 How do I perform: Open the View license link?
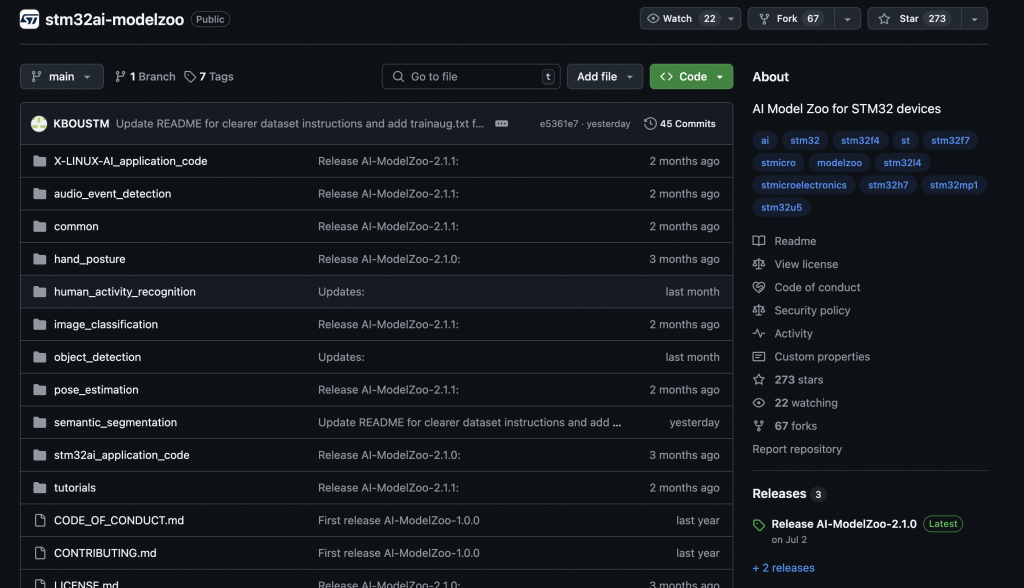point(806,264)
